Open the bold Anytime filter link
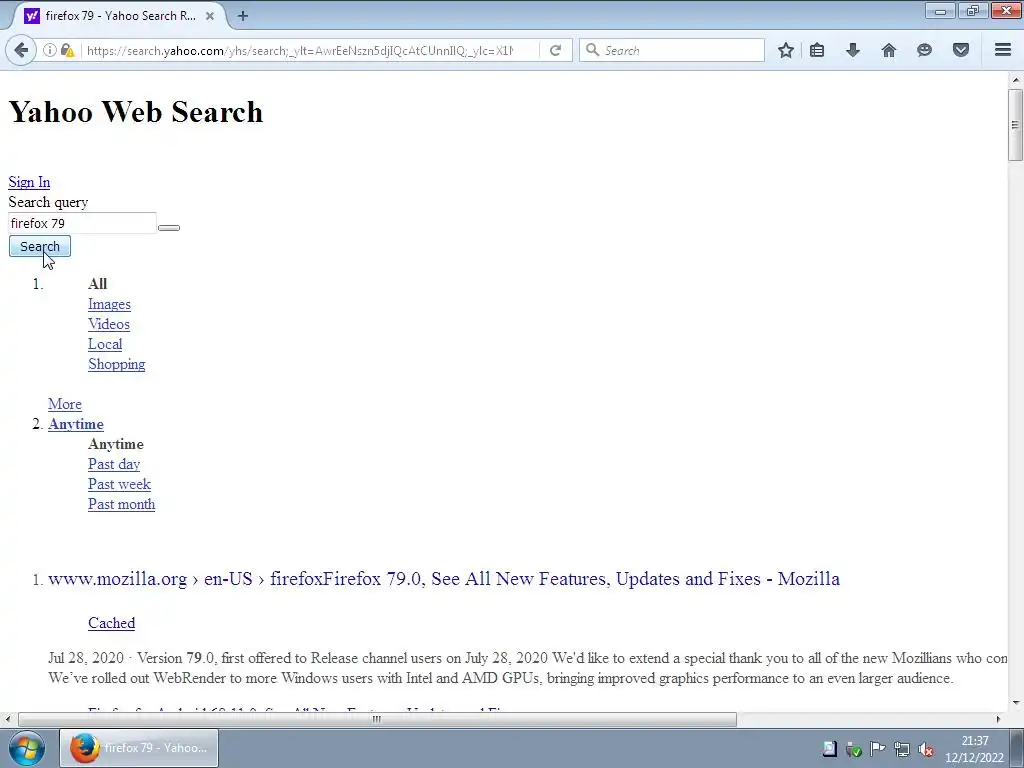Viewport: 1024px width, 768px height. pyautogui.click(x=76, y=424)
